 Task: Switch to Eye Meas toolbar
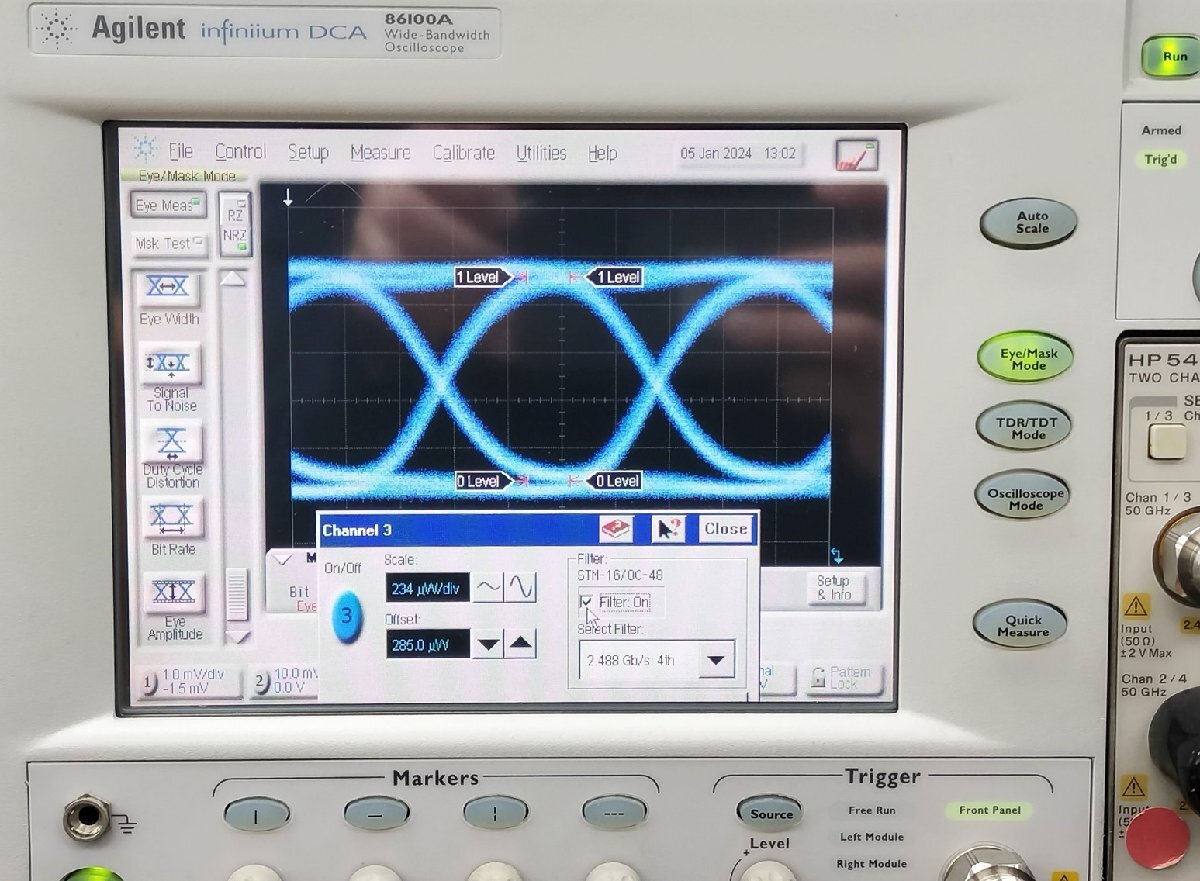tap(169, 205)
